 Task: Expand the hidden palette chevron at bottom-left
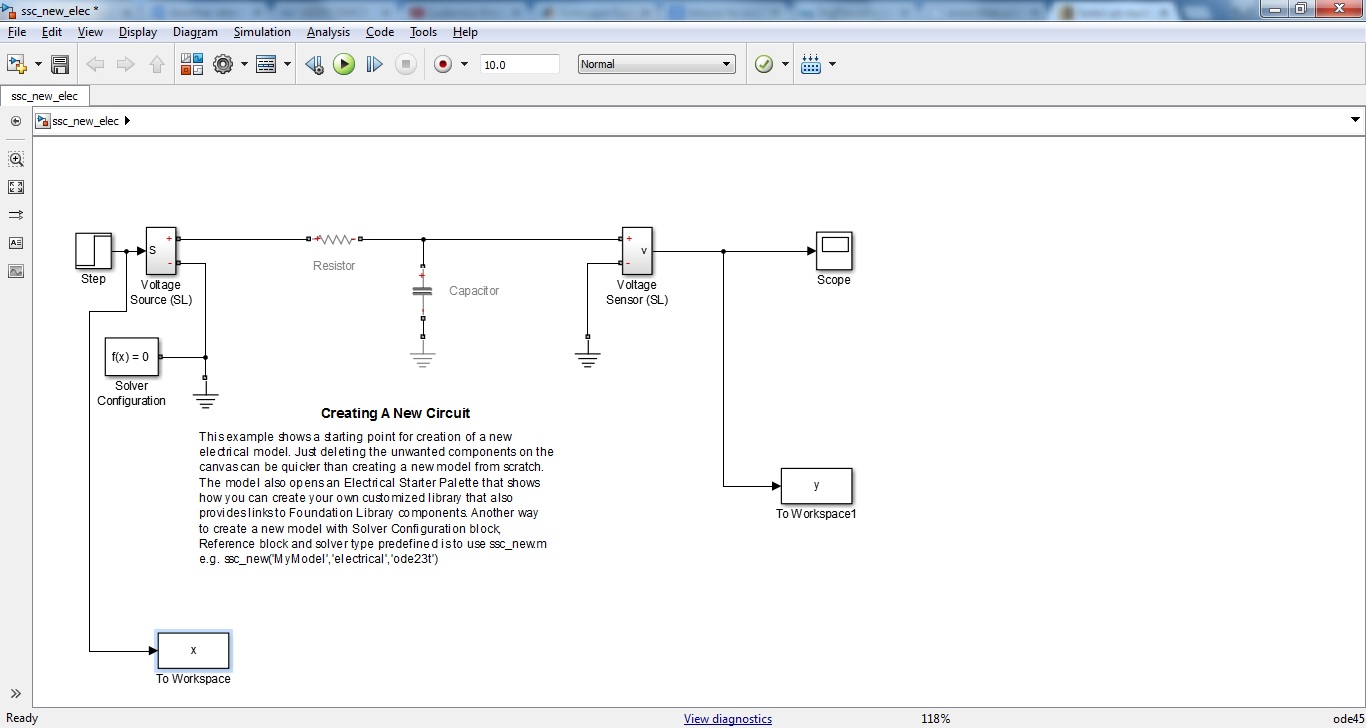coord(16,694)
